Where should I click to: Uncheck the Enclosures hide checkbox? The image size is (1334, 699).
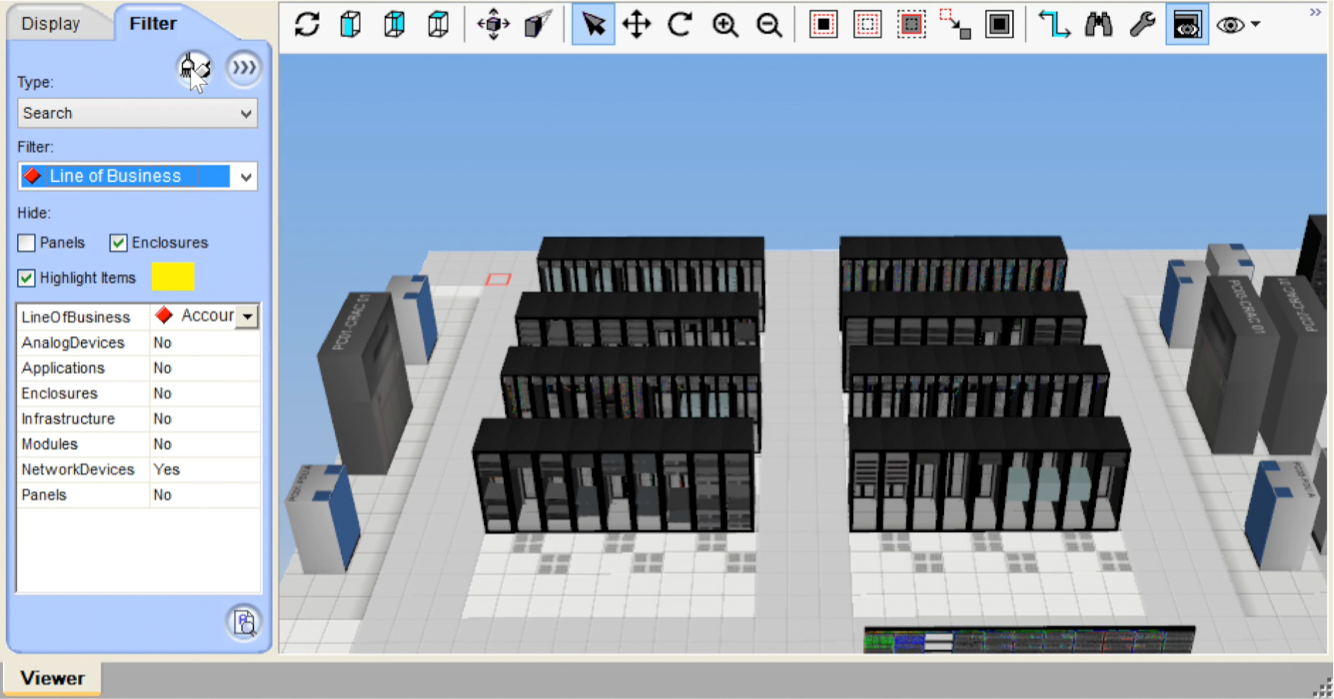(119, 243)
